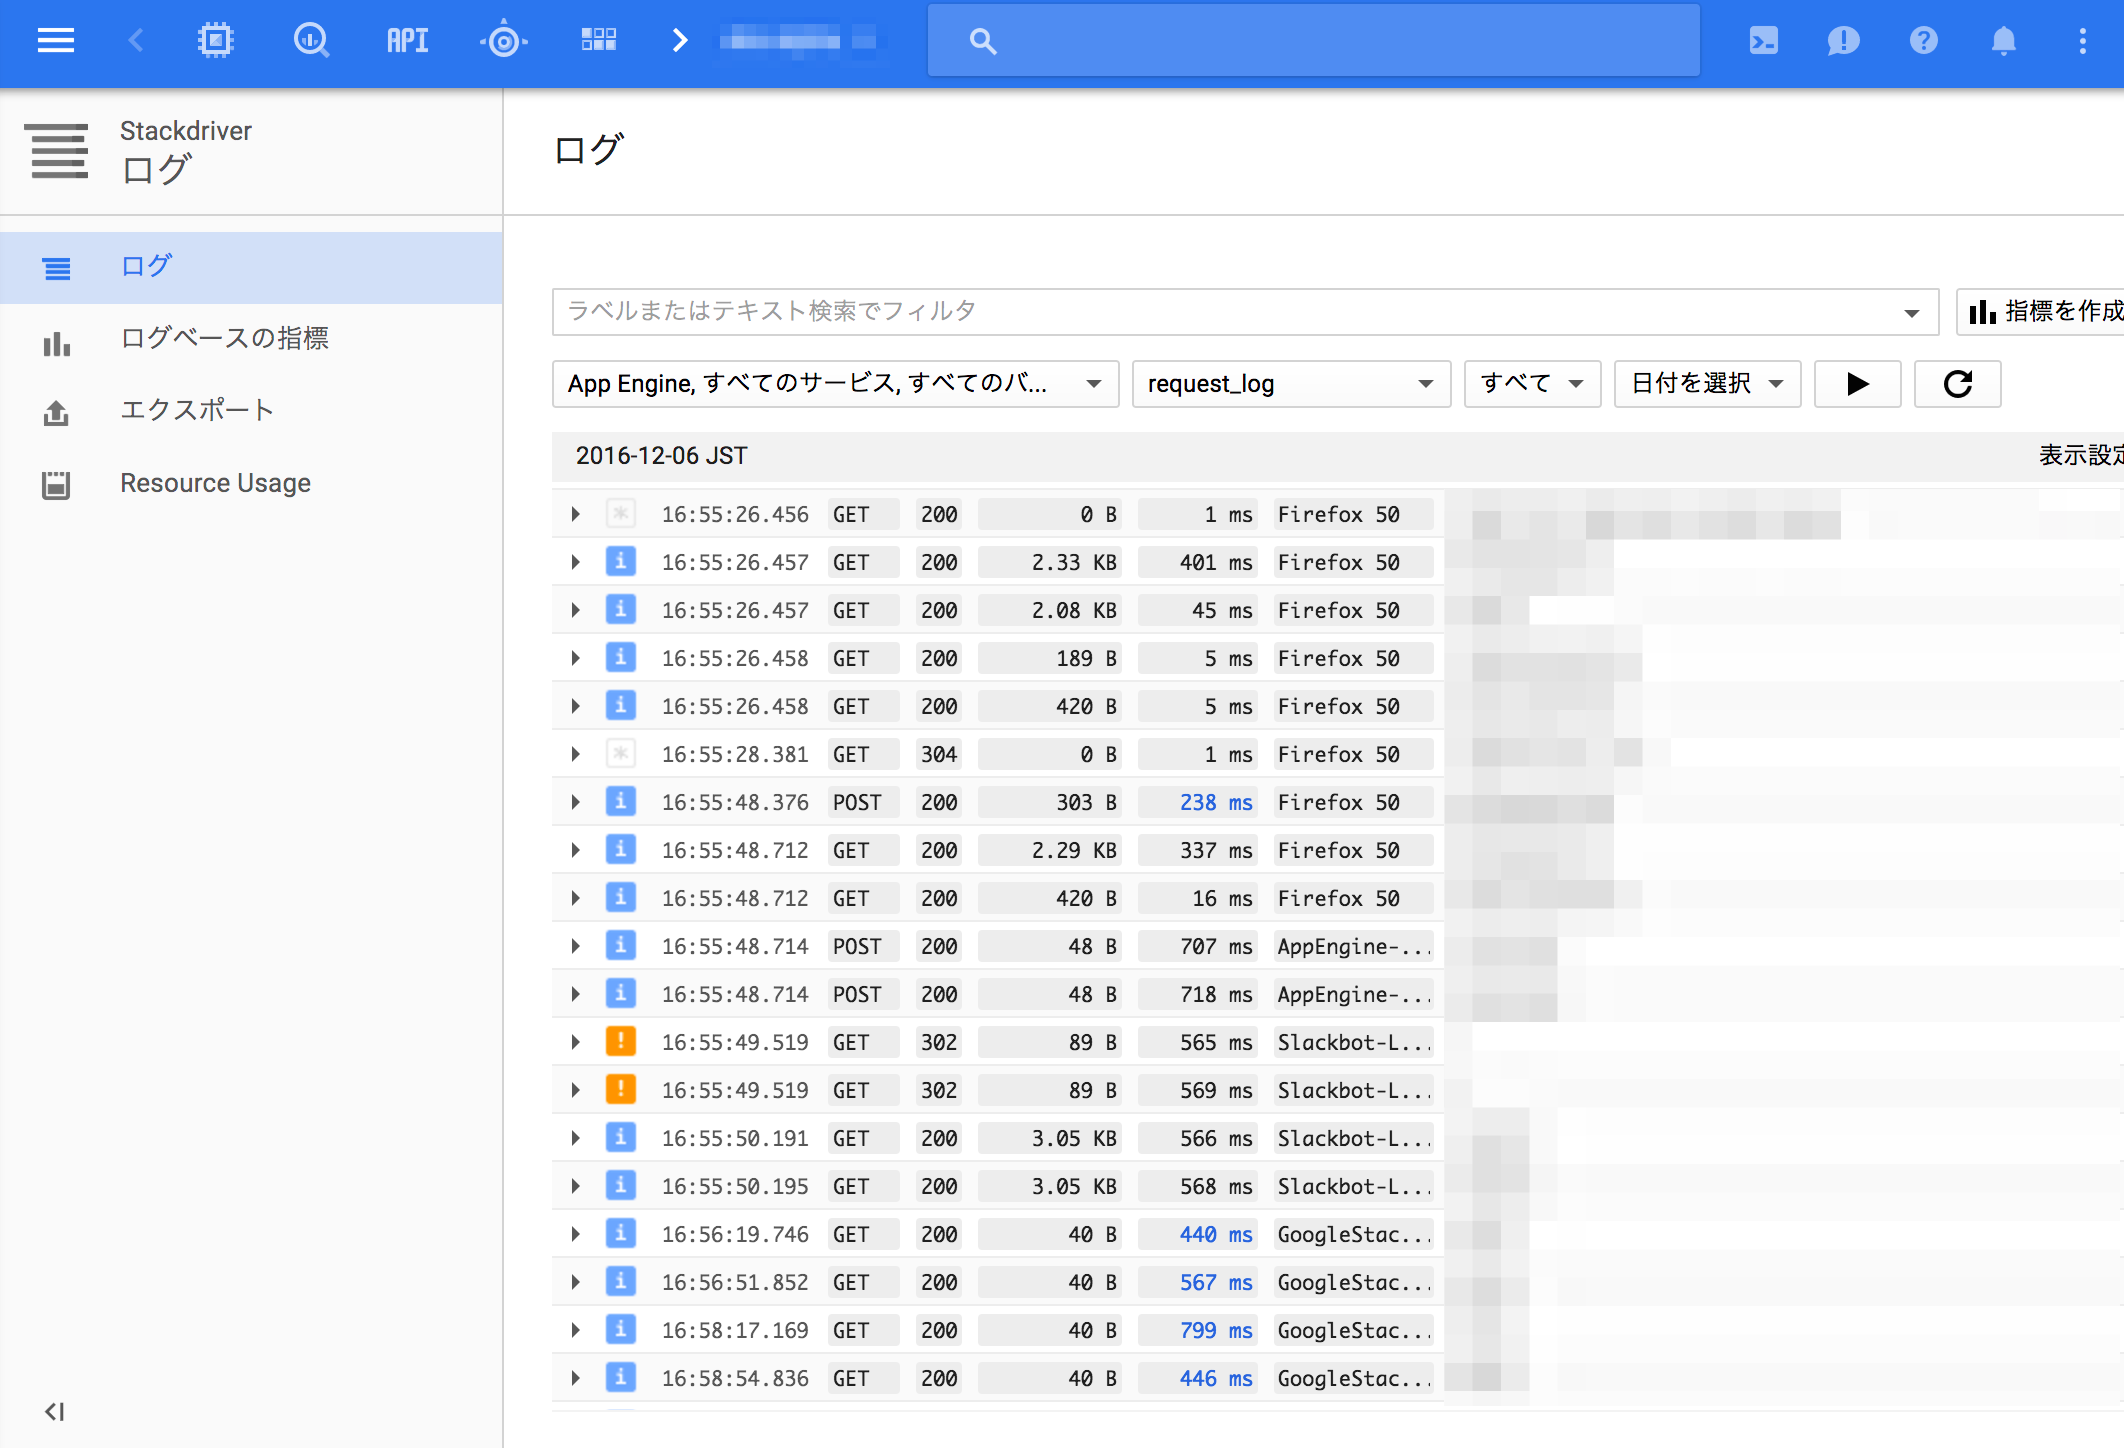This screenshot has width=2124, height=1448.
Task: Click warning icon on Slackbot 302 entry
Action: coord(621,1041)
